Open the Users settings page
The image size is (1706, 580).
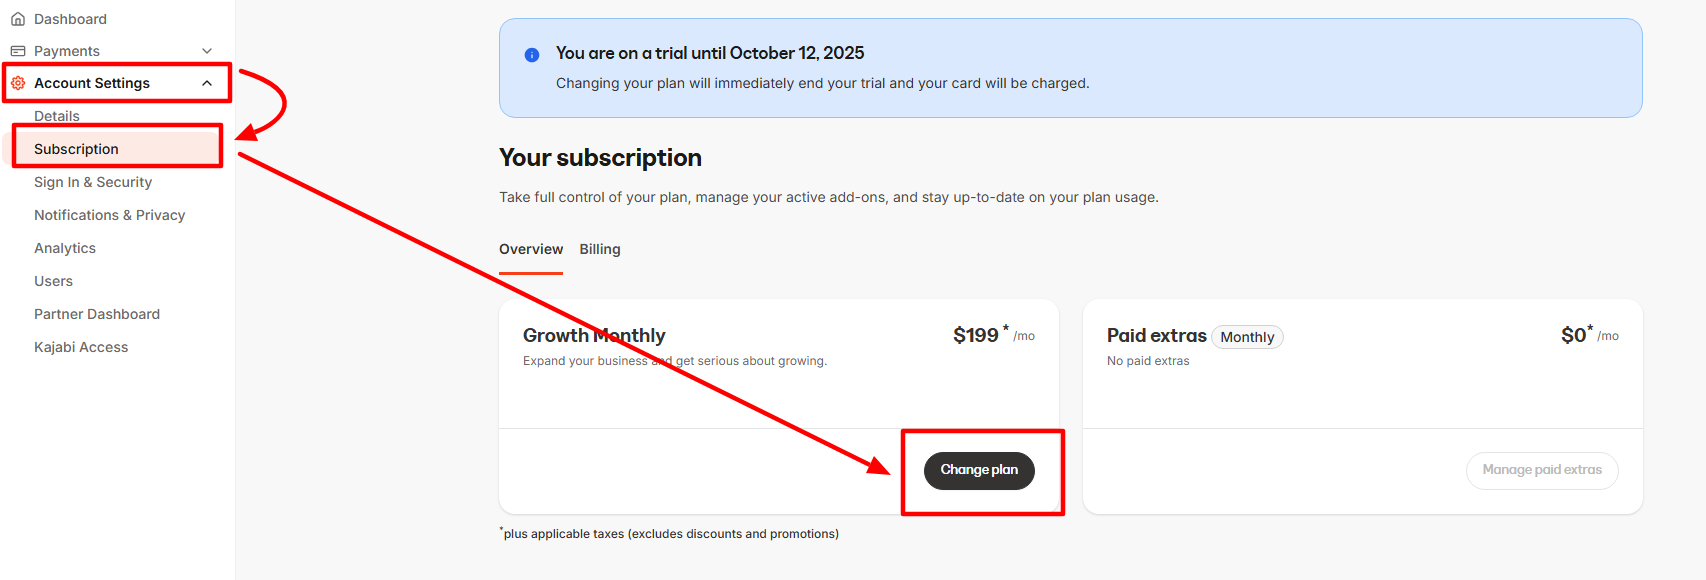point(54,281)
